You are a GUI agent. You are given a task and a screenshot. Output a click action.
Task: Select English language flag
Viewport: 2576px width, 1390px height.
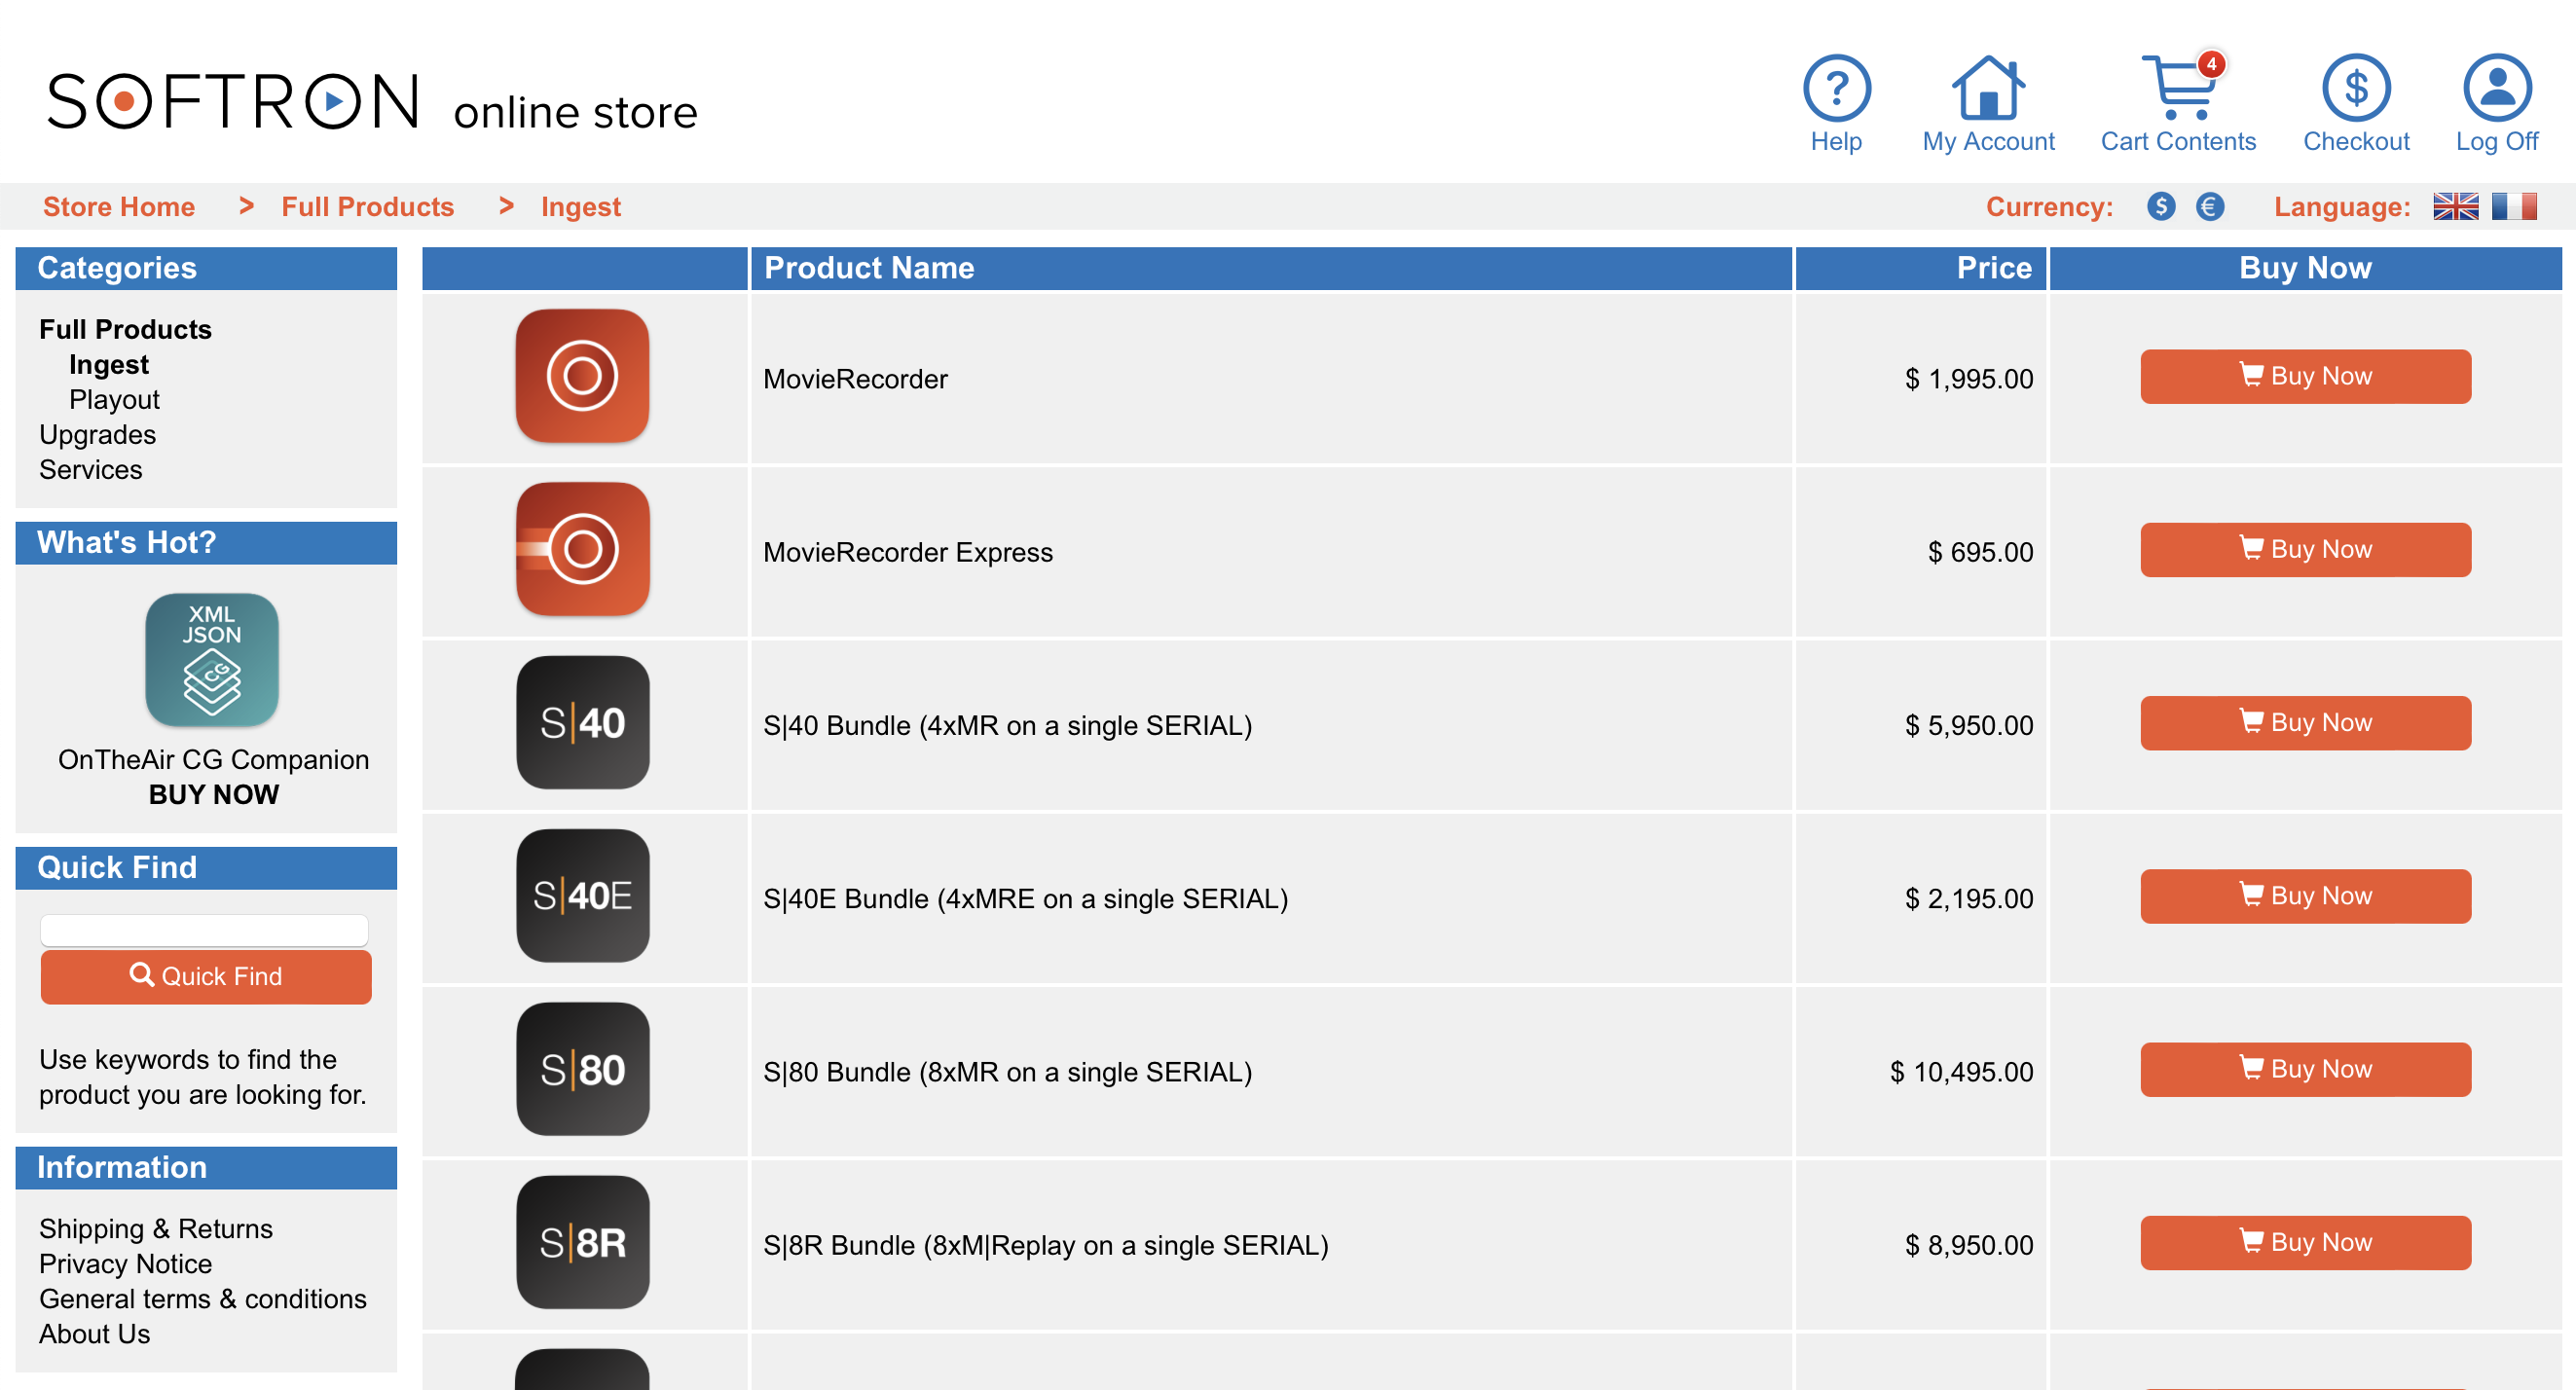[2455, 207]
